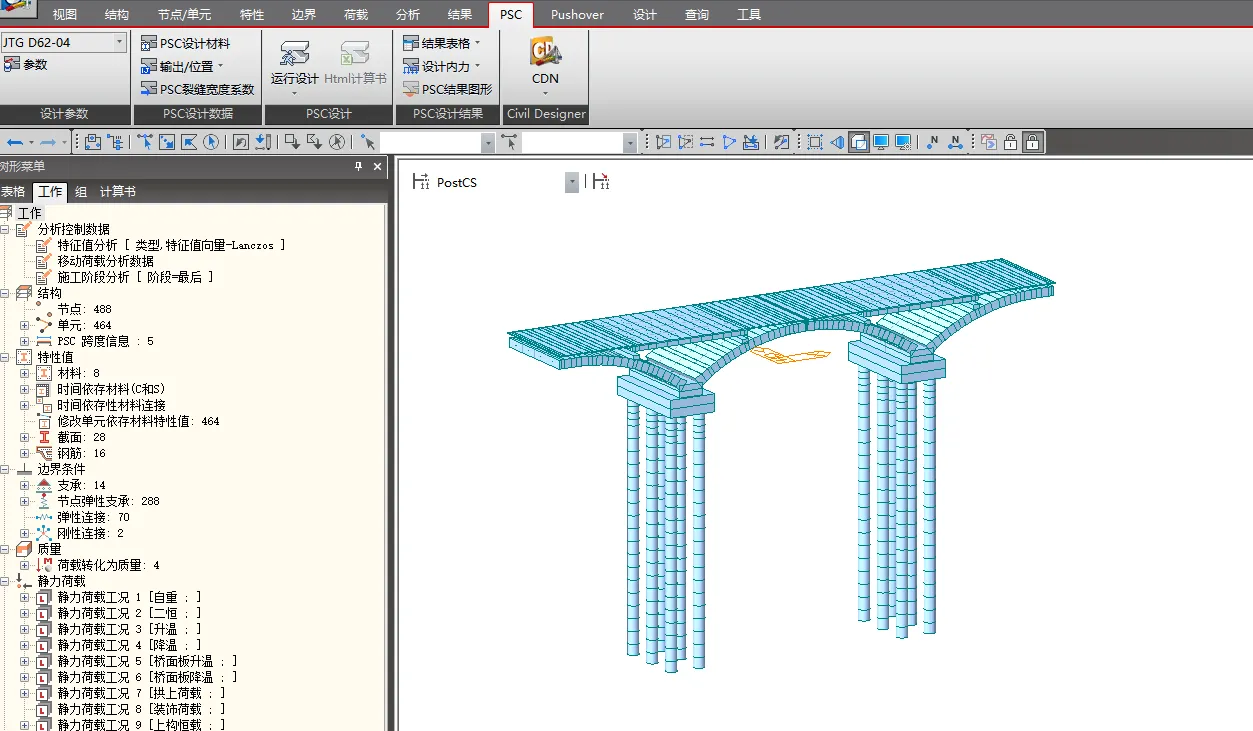The image size is (1253, 731).
Task: Click the 移动荷载分析数据 document icon
Action: click(x=44, y=261)
